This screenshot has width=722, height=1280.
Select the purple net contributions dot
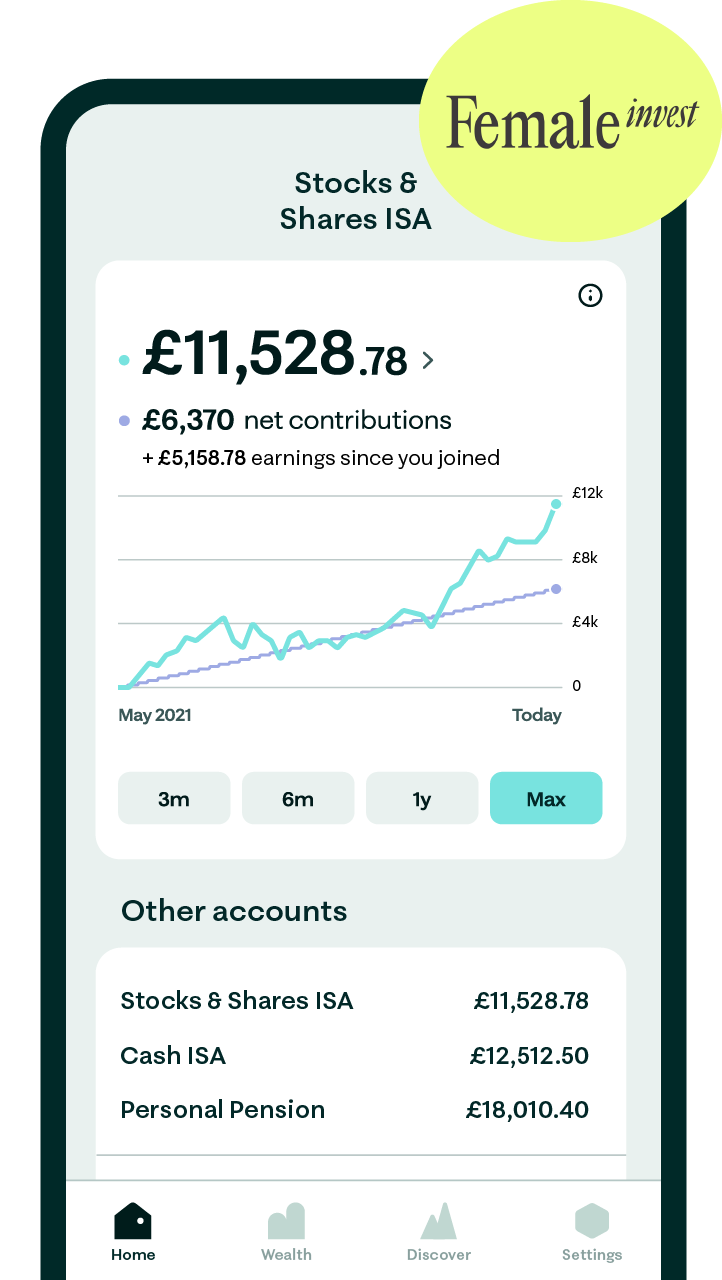pyautogui.click(x=124, y=421)
